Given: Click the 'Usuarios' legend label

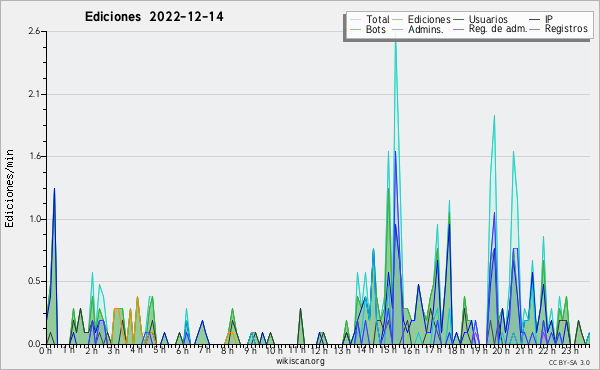Looking at the screenshot, I should (x=488, y=19).
